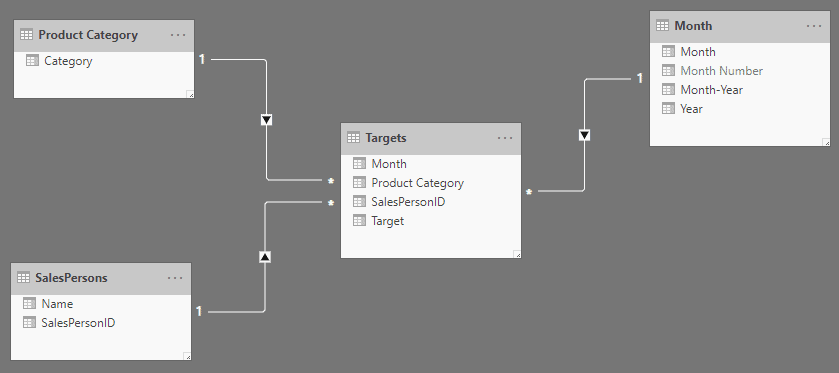
Task: Select the Product Category to Targets relationship arrow
Action: pyautogui.click(x=266, y=119)
